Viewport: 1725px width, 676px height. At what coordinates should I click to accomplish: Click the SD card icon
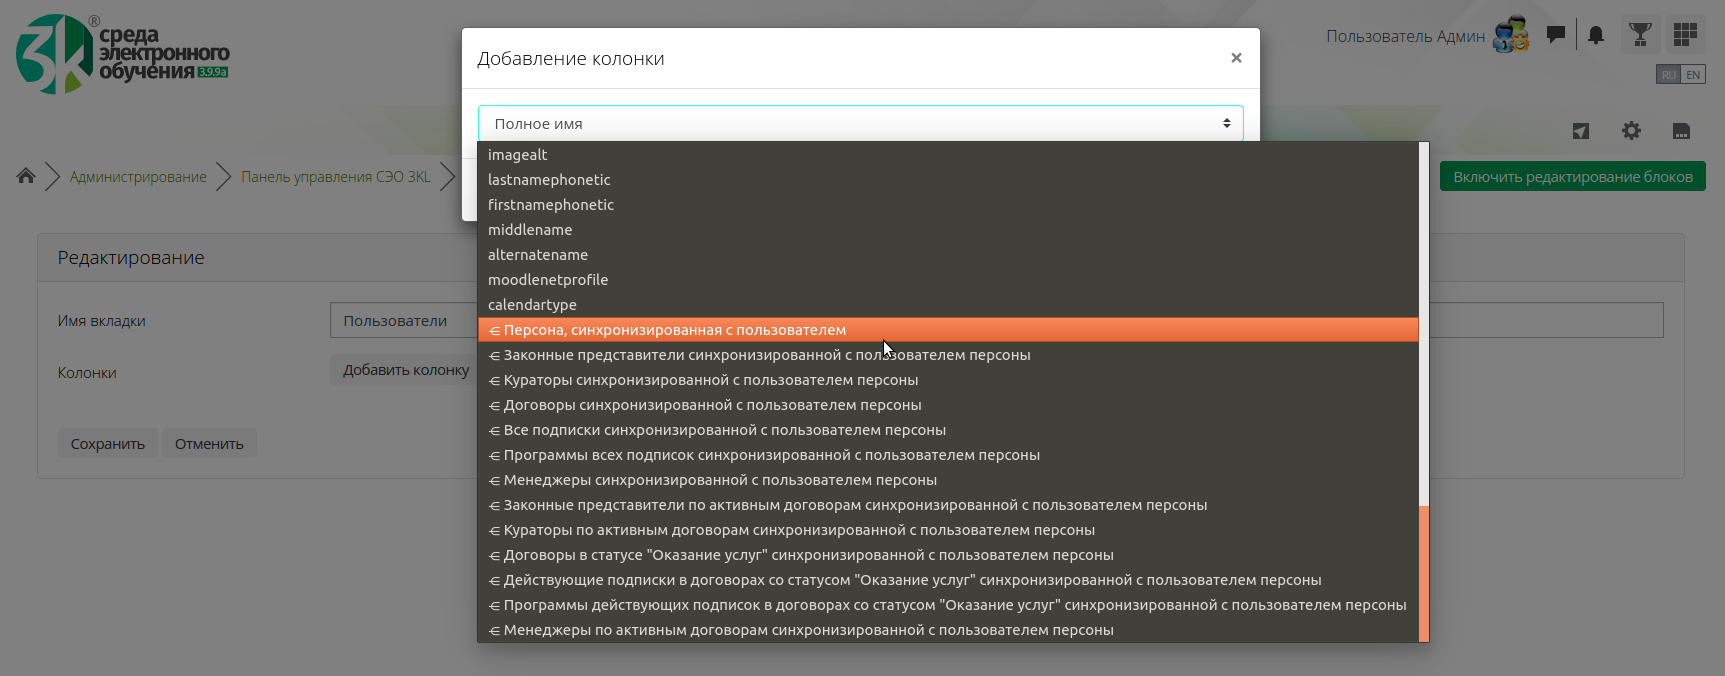[x=1681, y=131]
